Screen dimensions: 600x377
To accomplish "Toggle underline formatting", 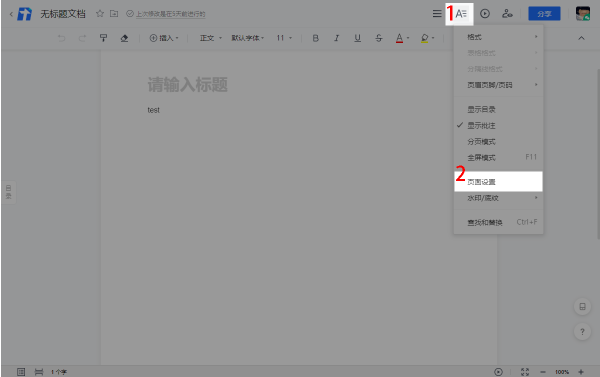I will [357, 38].
